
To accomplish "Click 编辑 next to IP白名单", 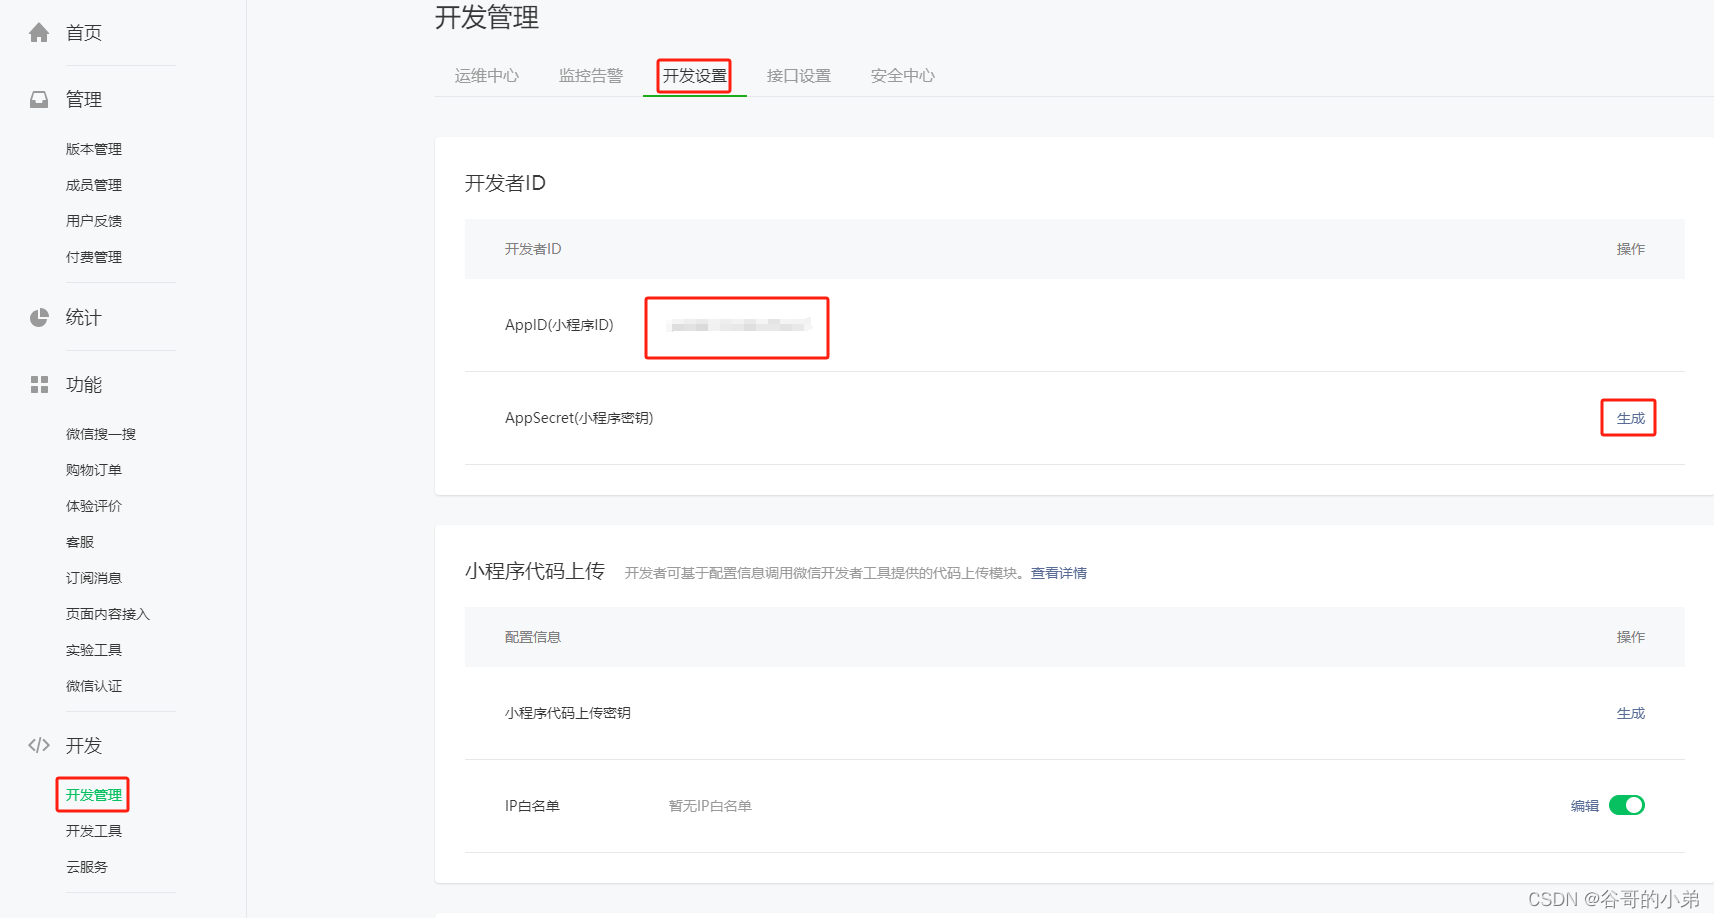I will tap(1585, 806).
